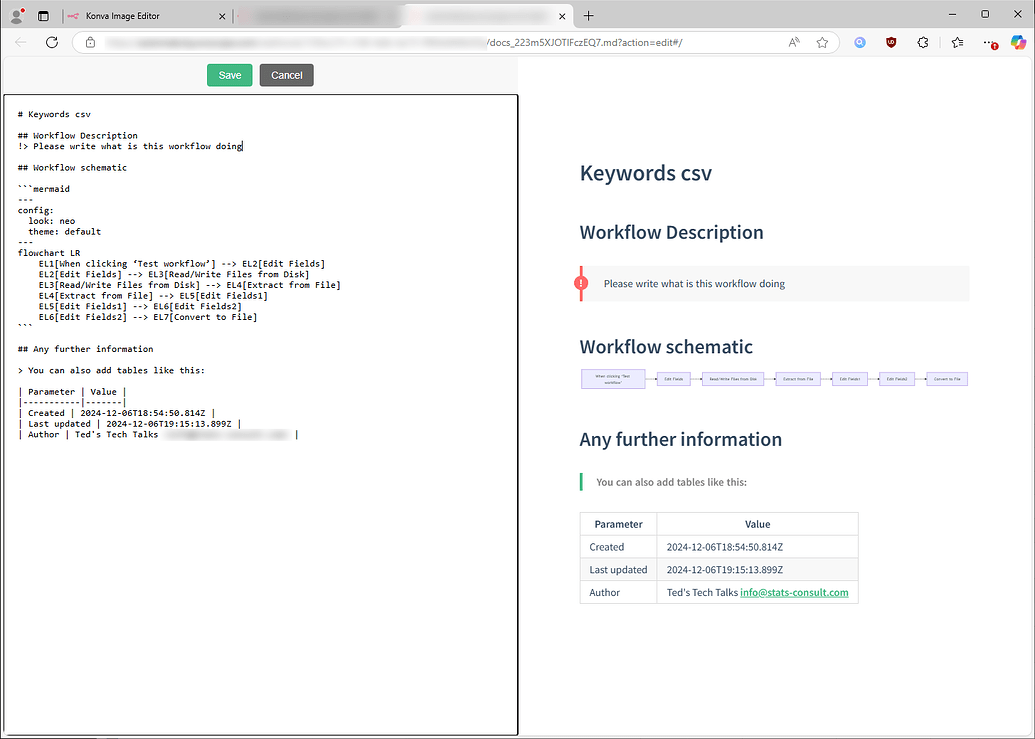
Task: Refresh the current page
Action: [x=52, y=43]
